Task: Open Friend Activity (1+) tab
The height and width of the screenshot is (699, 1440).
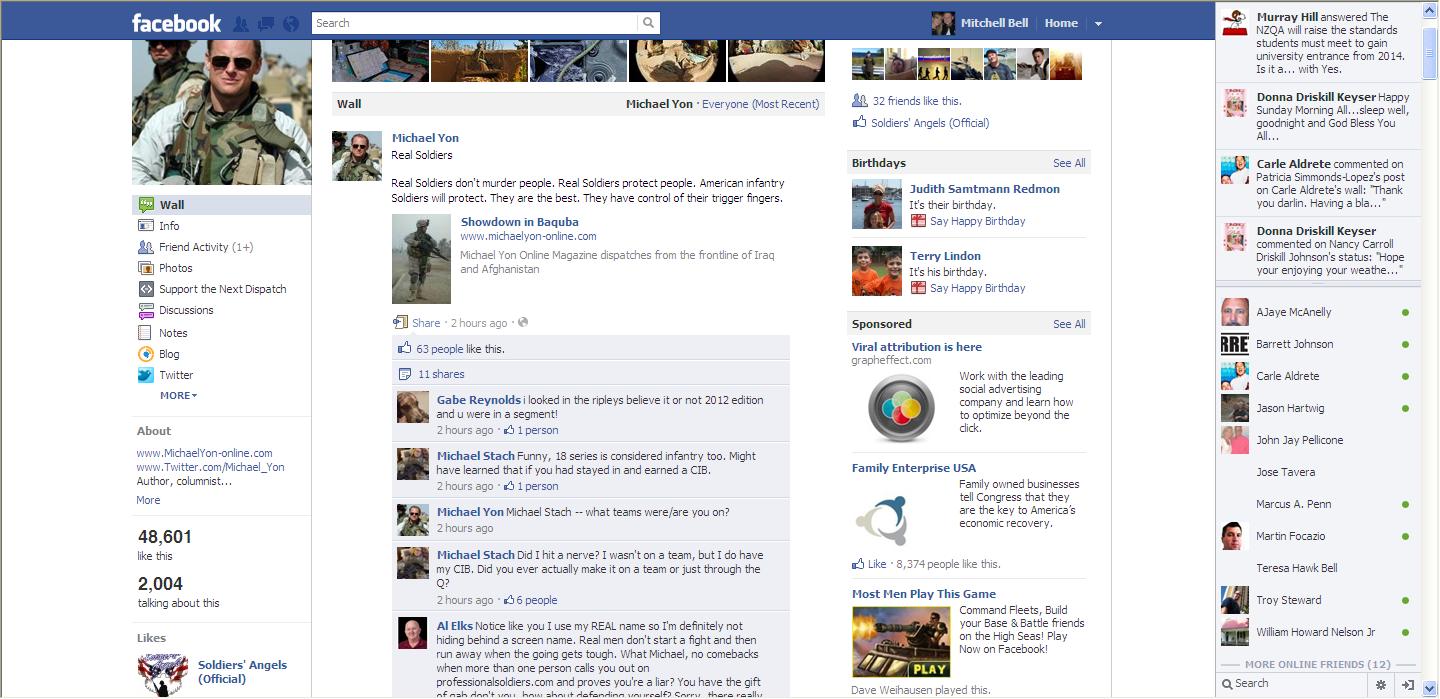Action: coord(206,247)
